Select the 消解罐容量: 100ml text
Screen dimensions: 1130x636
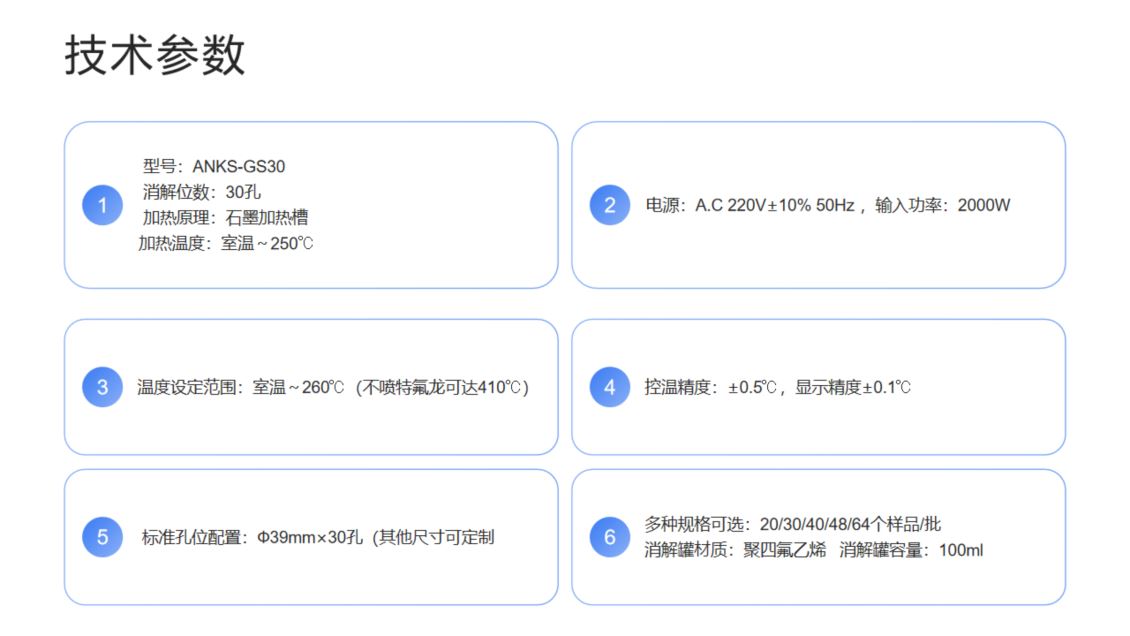pyautogui.click(x=911, y=550)
